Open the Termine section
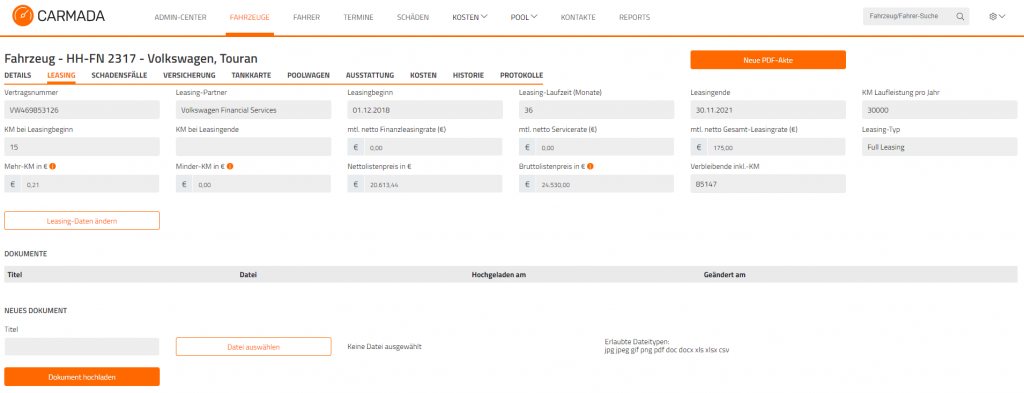The image size is (1024, 393). [x=359, y=18]
